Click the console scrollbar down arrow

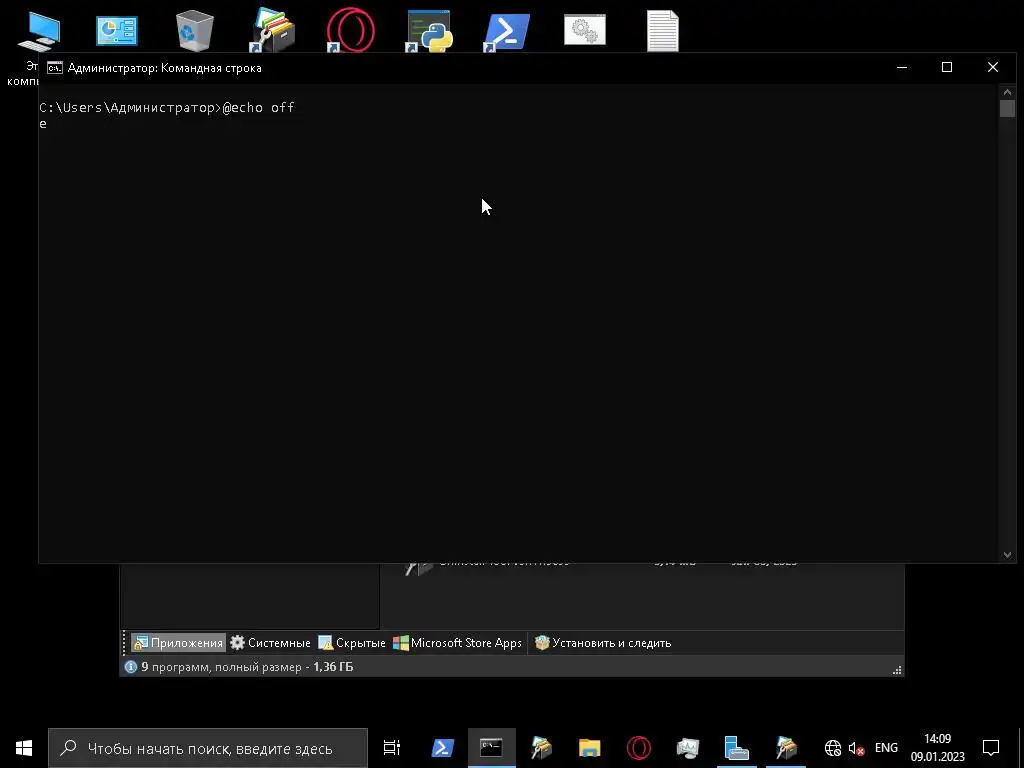[x=1007, y=555]
